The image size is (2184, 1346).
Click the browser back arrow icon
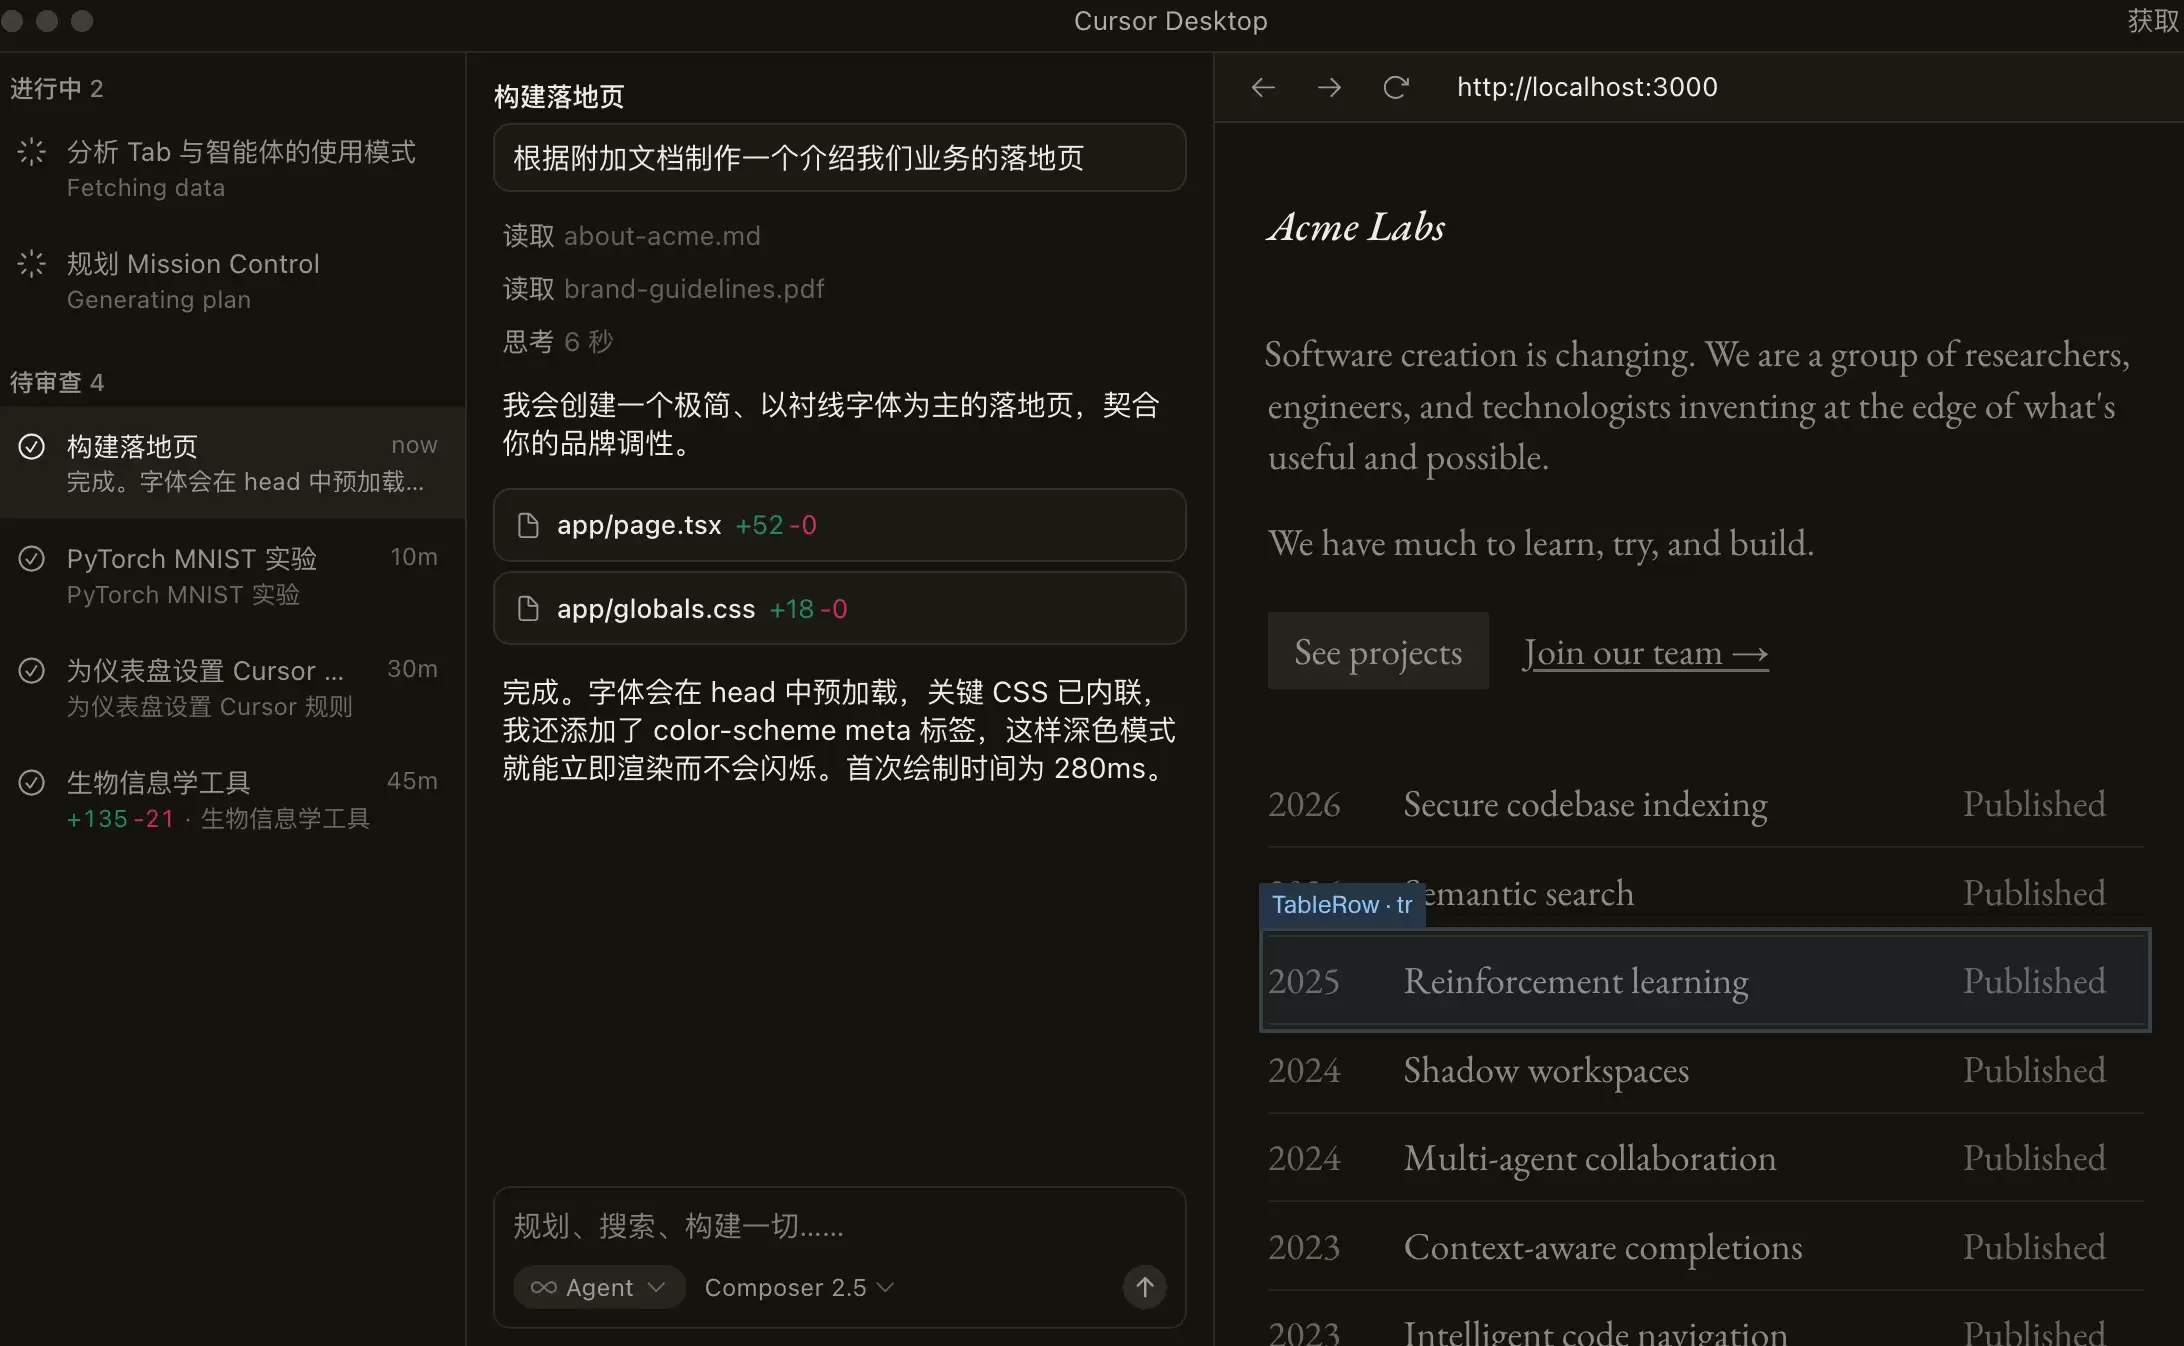click(1263, 87)
